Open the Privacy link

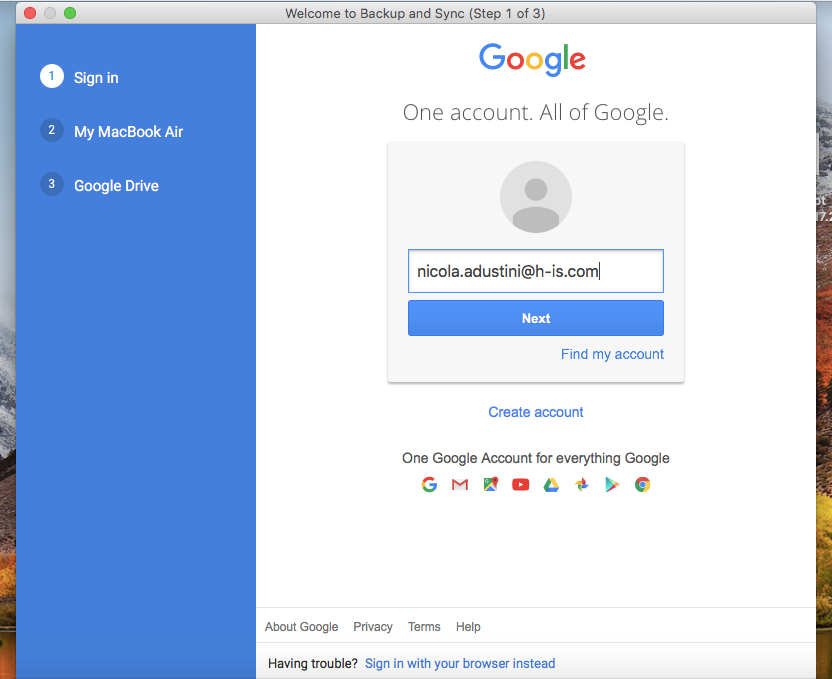pos(373,627)
